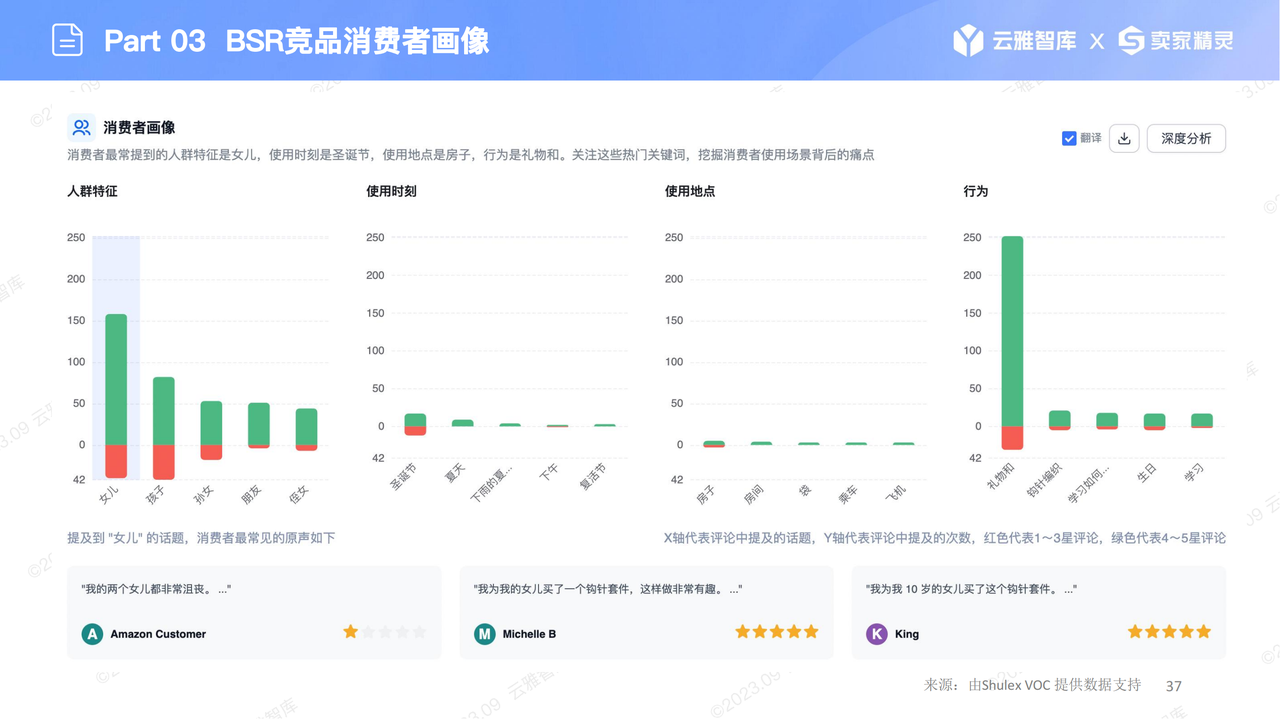Click the 下午 axis label
Image resolution: width=1280 pixels, height=719 pixels.
point(549,473)
